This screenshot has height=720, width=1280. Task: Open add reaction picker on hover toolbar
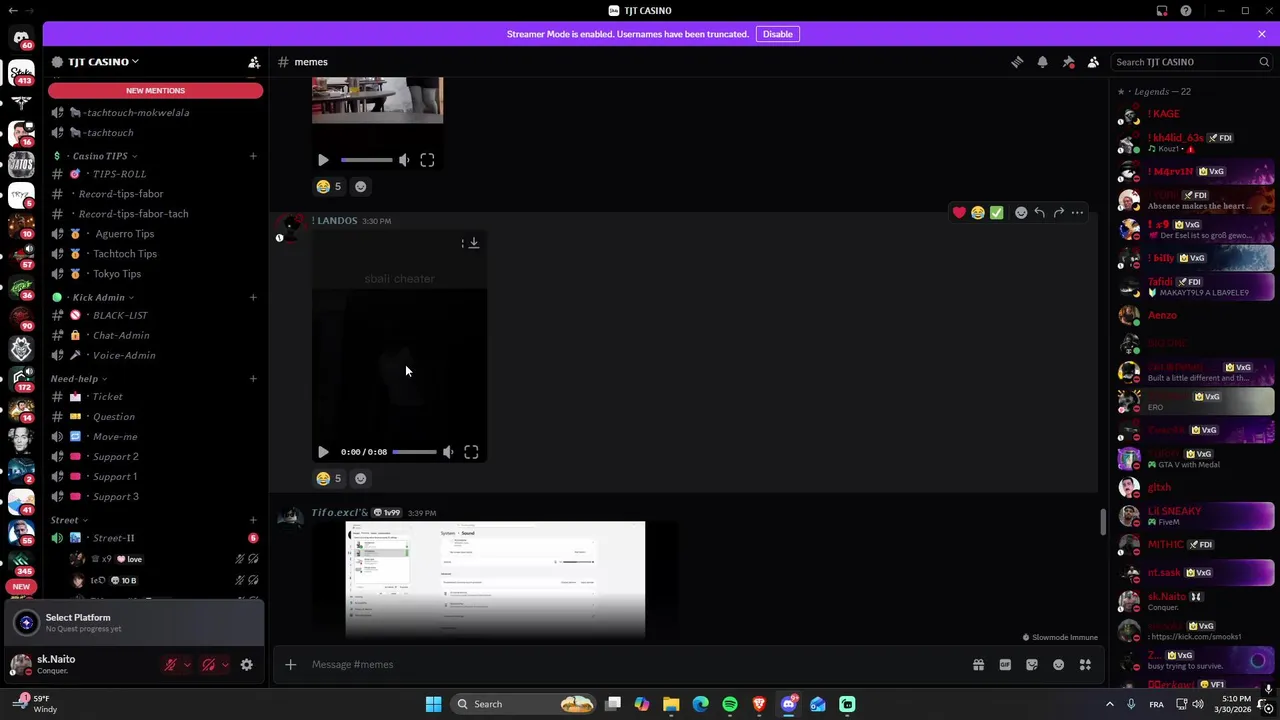click(x=1021, y=212)
